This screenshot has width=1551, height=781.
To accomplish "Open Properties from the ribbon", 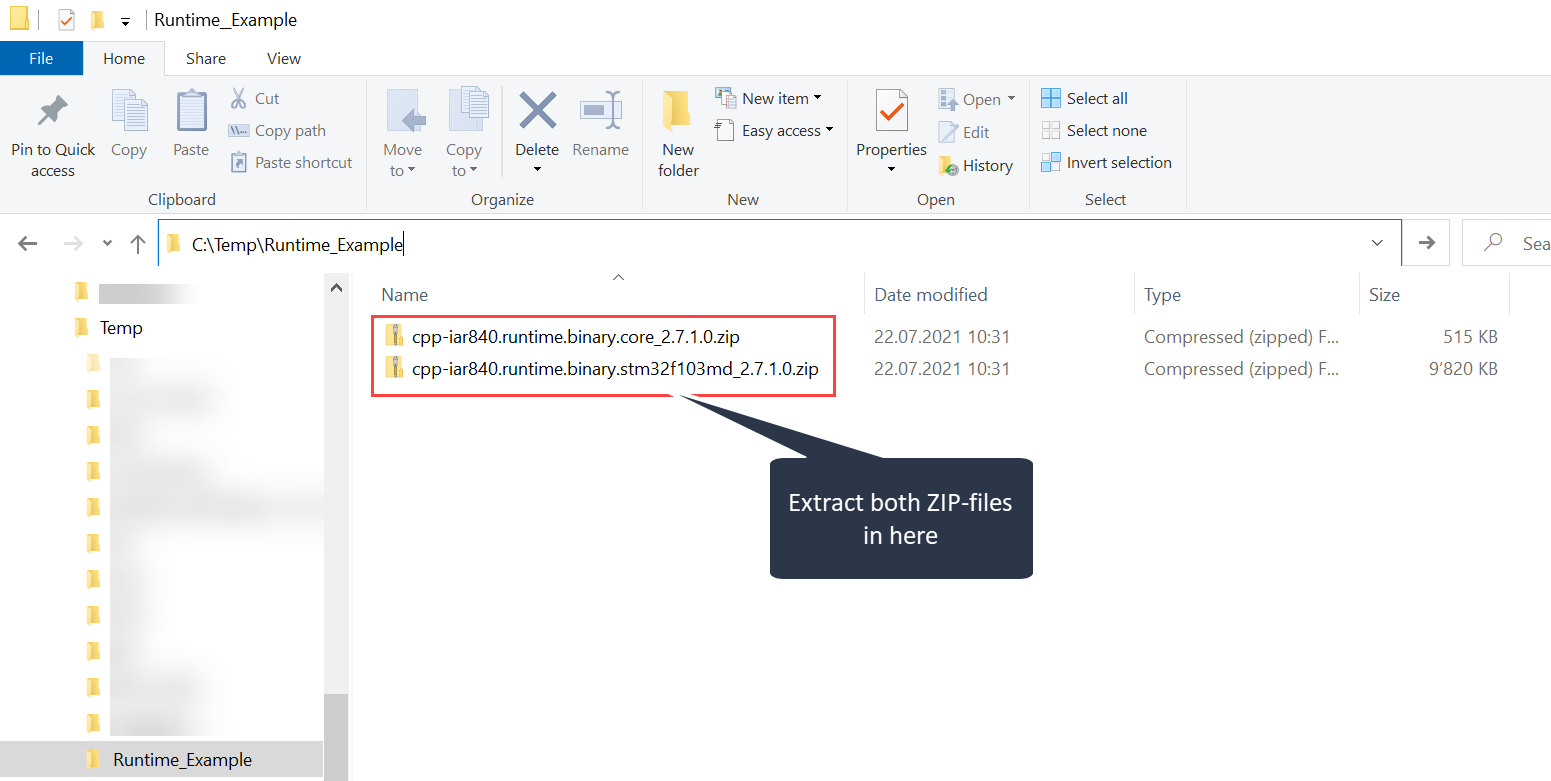I will pos(891,122).
